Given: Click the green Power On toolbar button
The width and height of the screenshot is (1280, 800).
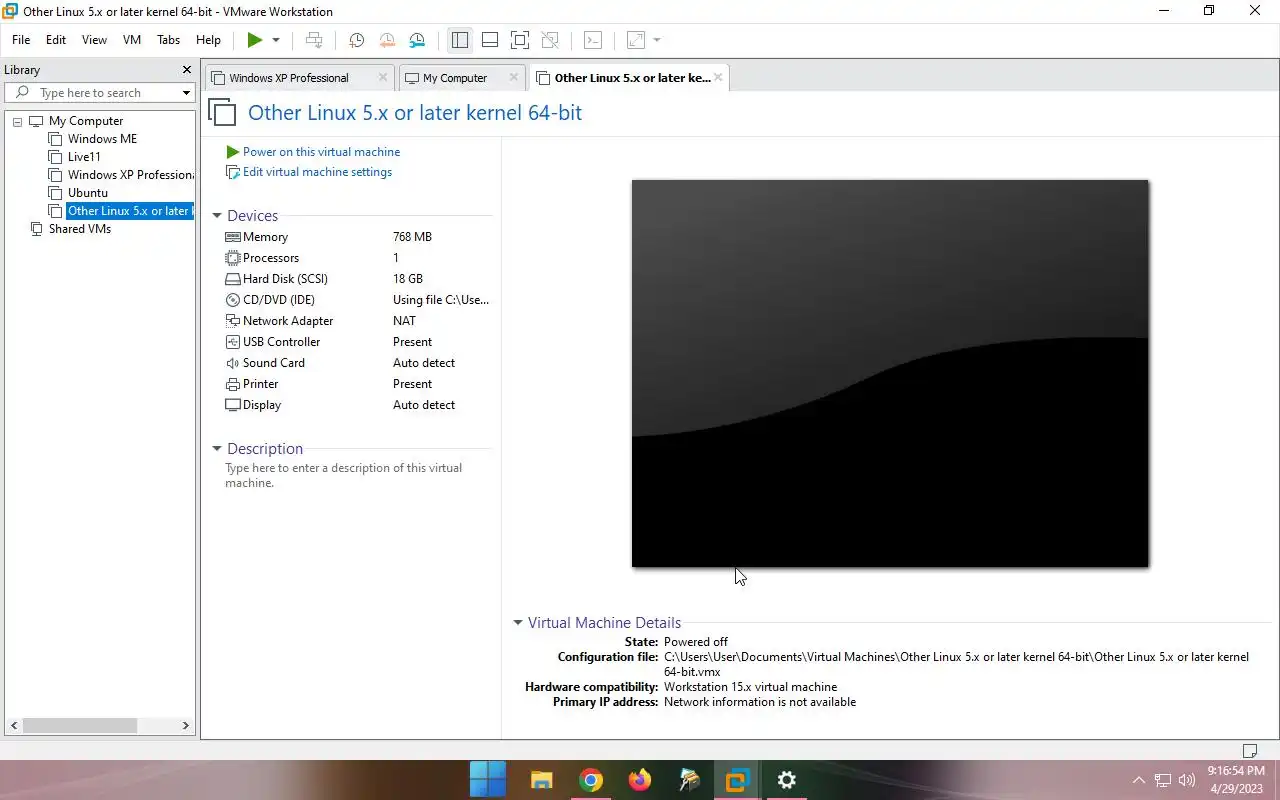Looking at the screenshot, I should coord(255,40).
